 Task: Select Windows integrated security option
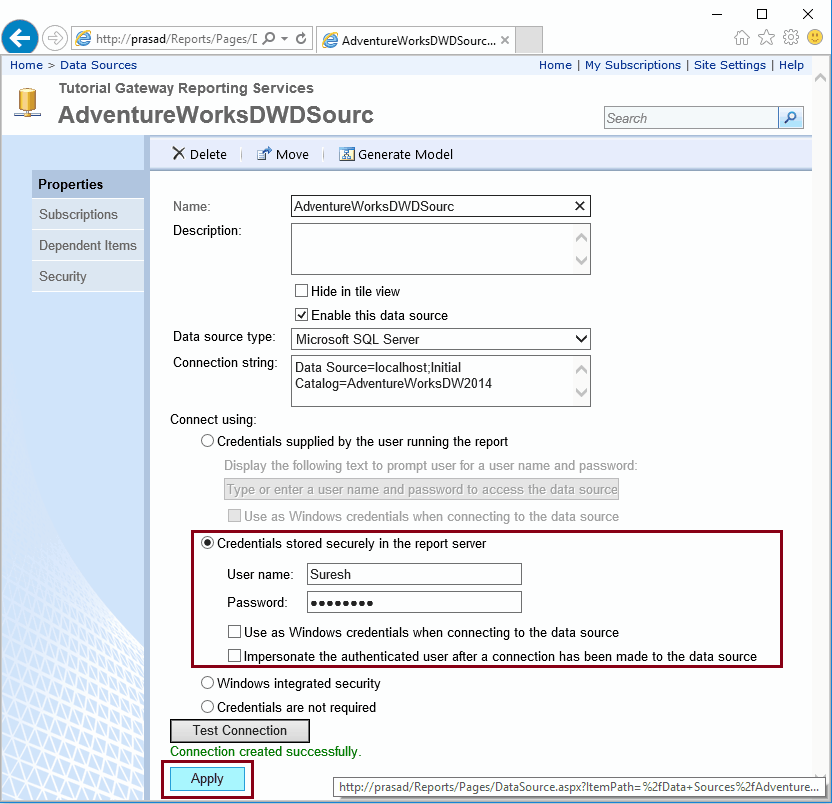tap(207, 682)
